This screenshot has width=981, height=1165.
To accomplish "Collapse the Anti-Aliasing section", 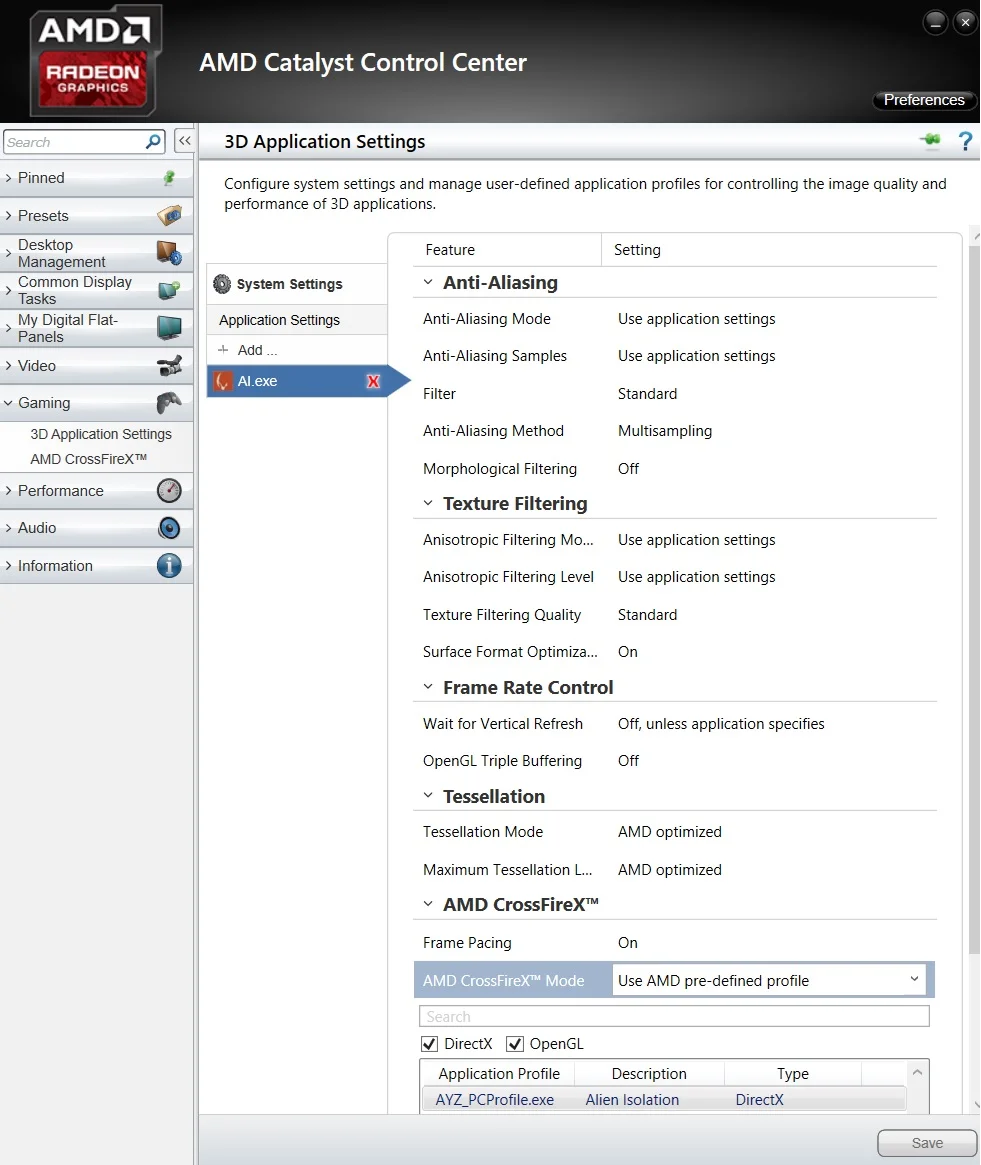I will [x=428, y=282].
